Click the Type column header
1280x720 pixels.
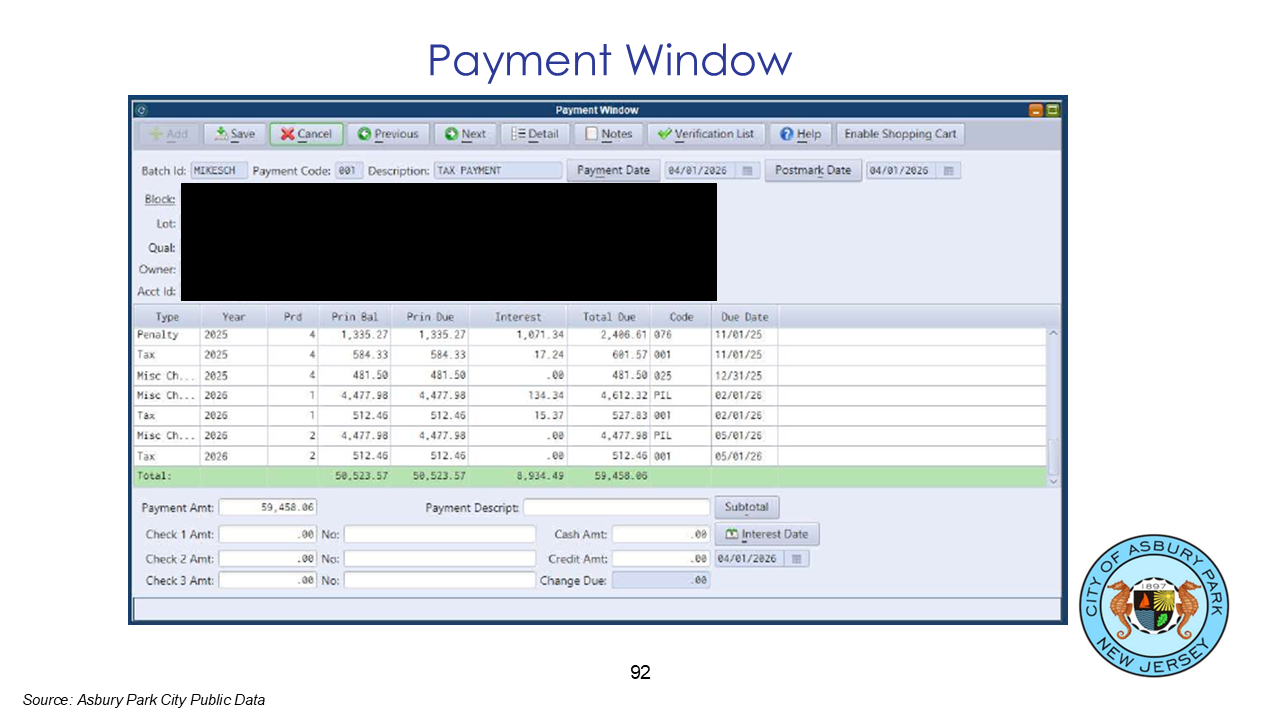click(167, 317)
